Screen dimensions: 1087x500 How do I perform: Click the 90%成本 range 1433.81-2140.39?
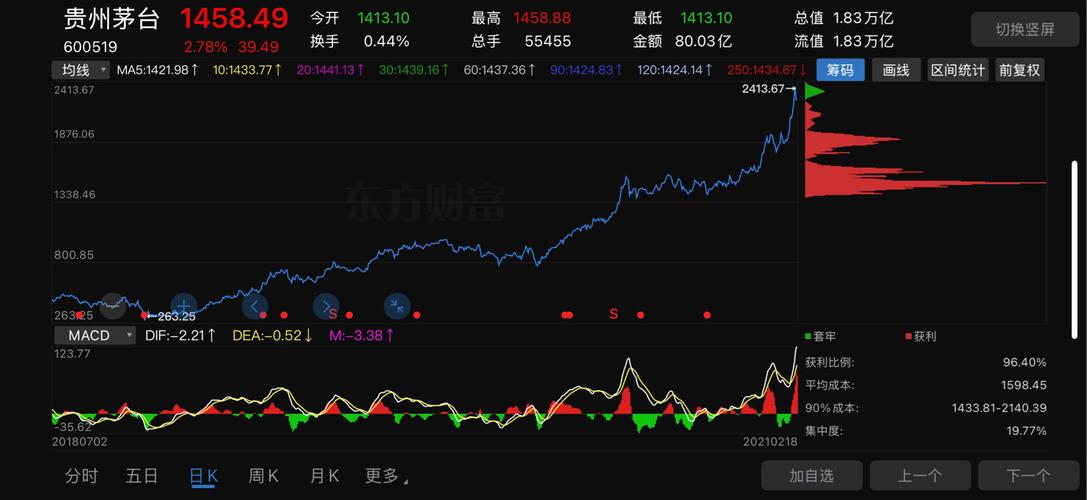click(999, 408)
